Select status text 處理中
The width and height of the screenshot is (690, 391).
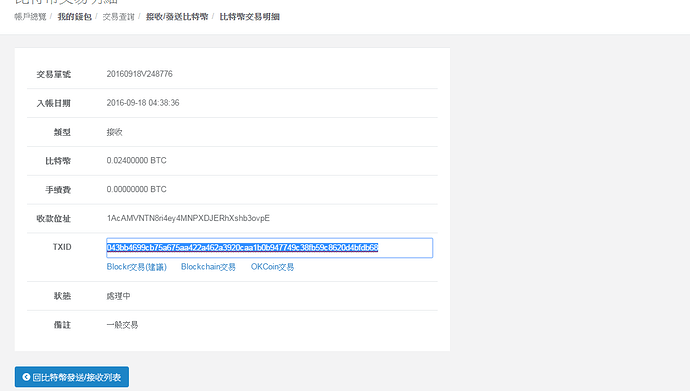(118, 296)
